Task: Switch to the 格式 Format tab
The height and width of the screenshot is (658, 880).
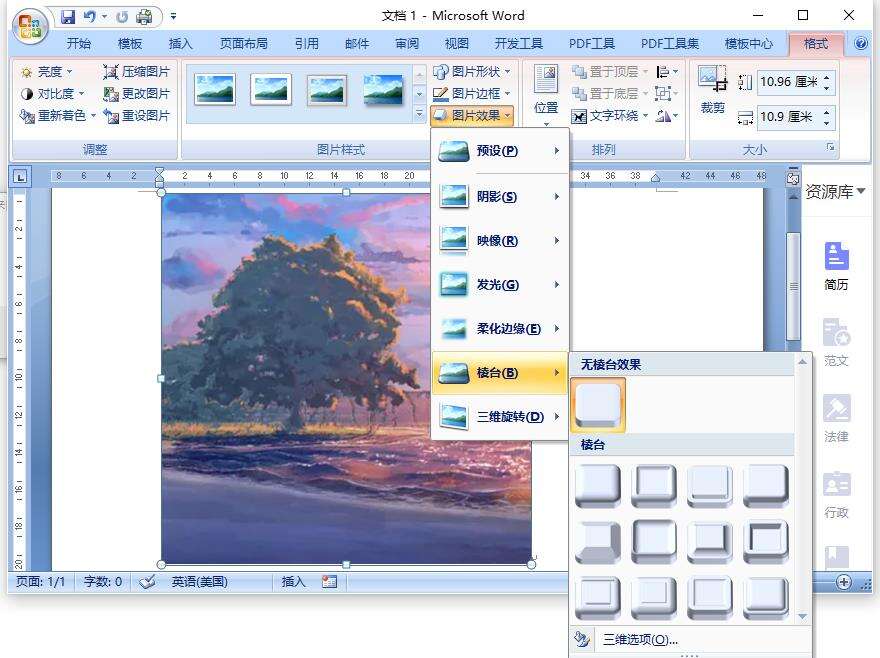Action: tap(816, 43)
